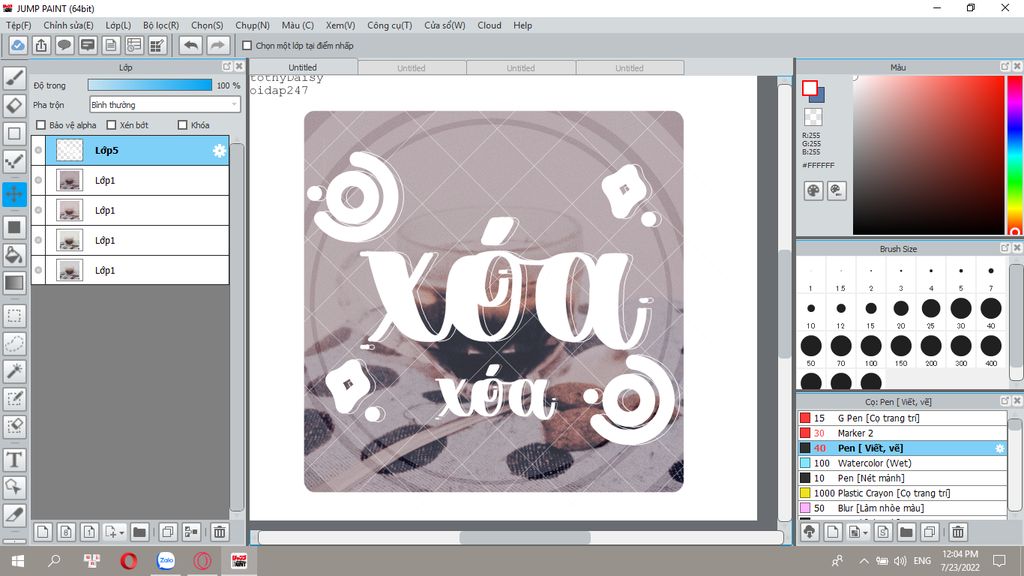Image resolution: width=1024 pixels, height=576 pixels.
Task: Enable Bảo vệ alpha checkbox
Action: tap(41, 125)
